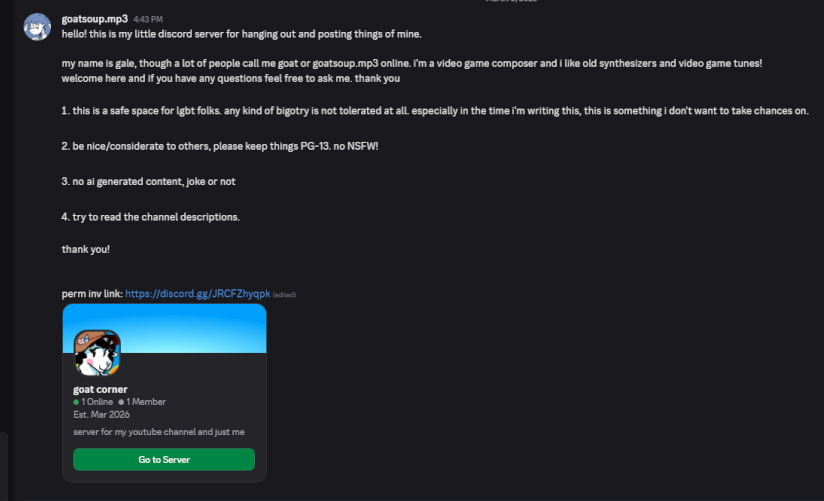The image size is (824, 501).
Task: Click the 4:43 PM message timestamp
Action: point(148,19)
